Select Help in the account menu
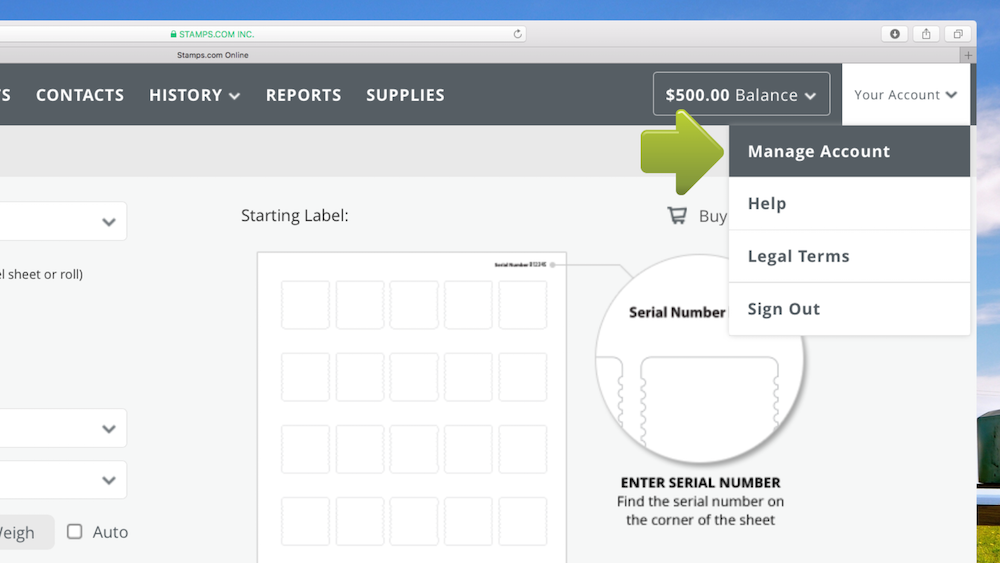The height and width of the screenshot is (563, 1000). point(849,203)
